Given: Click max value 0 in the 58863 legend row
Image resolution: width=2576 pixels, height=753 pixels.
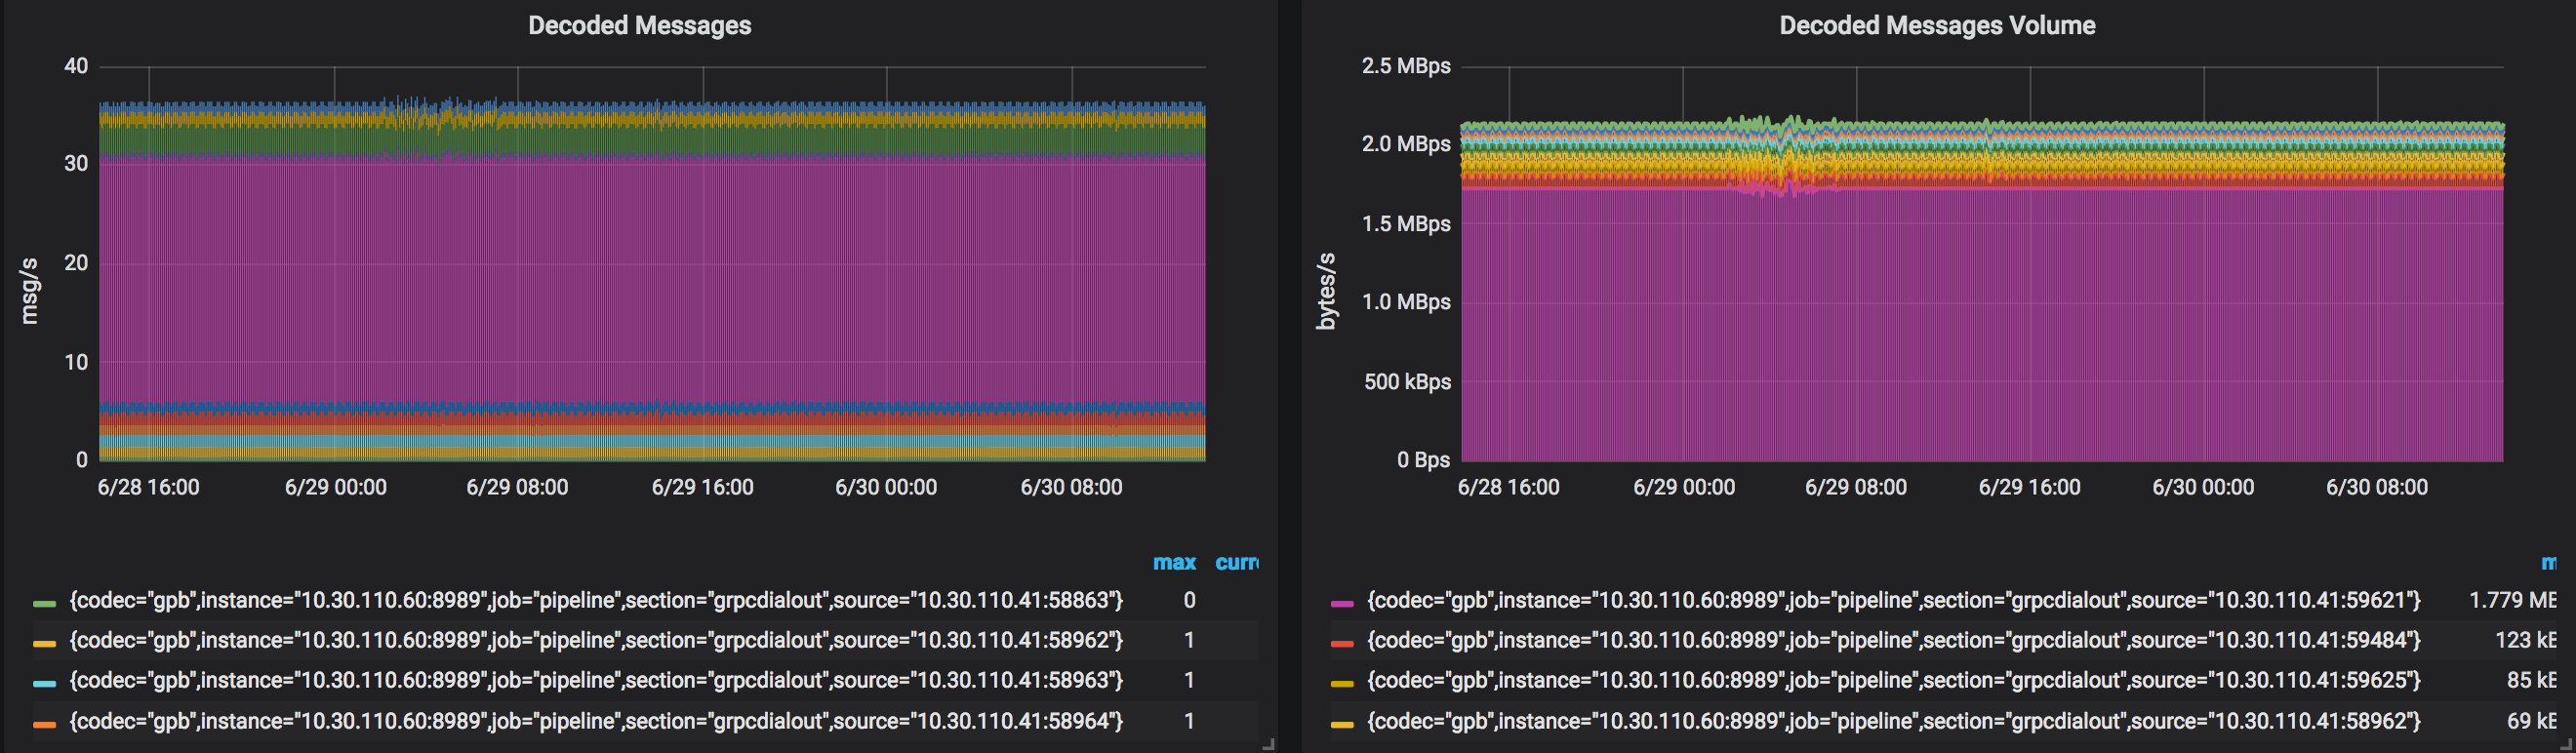Looking at the screenshot, I should click(x=1189, y=600).
